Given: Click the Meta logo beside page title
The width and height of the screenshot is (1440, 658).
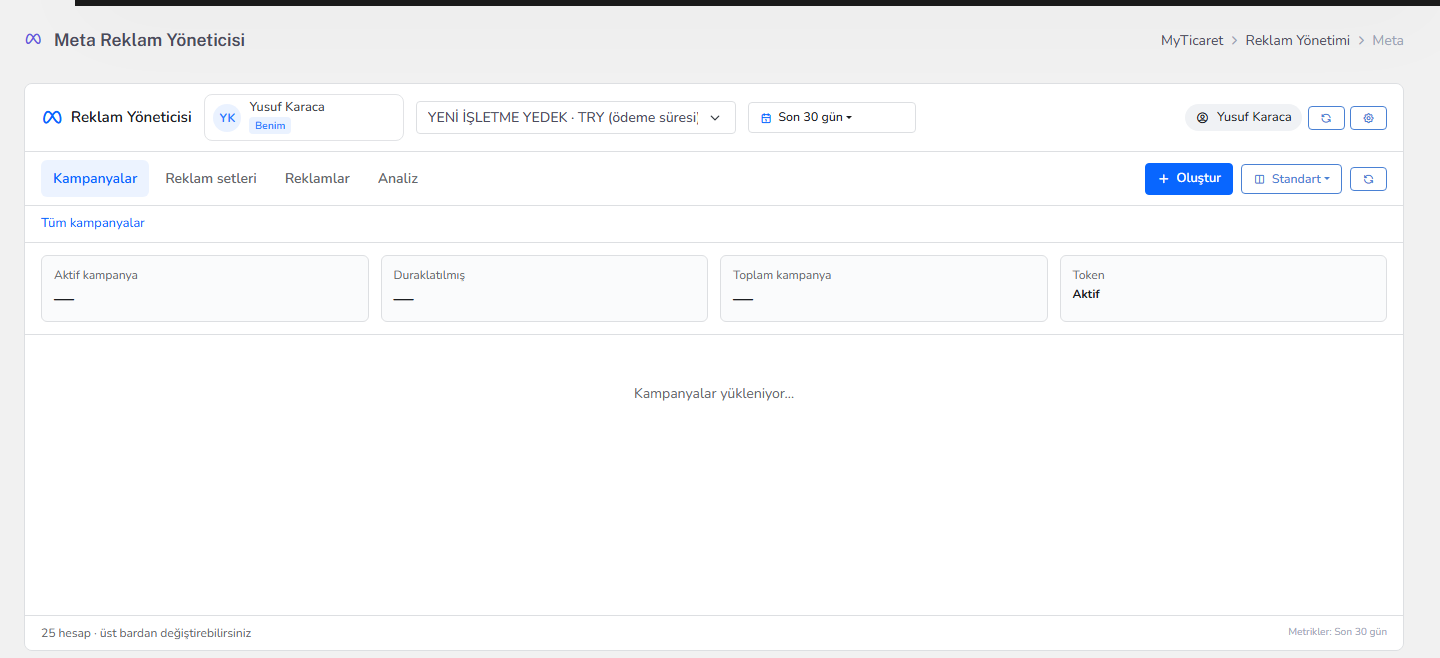Looking at the screenshot, I should [x=33, y=40].
